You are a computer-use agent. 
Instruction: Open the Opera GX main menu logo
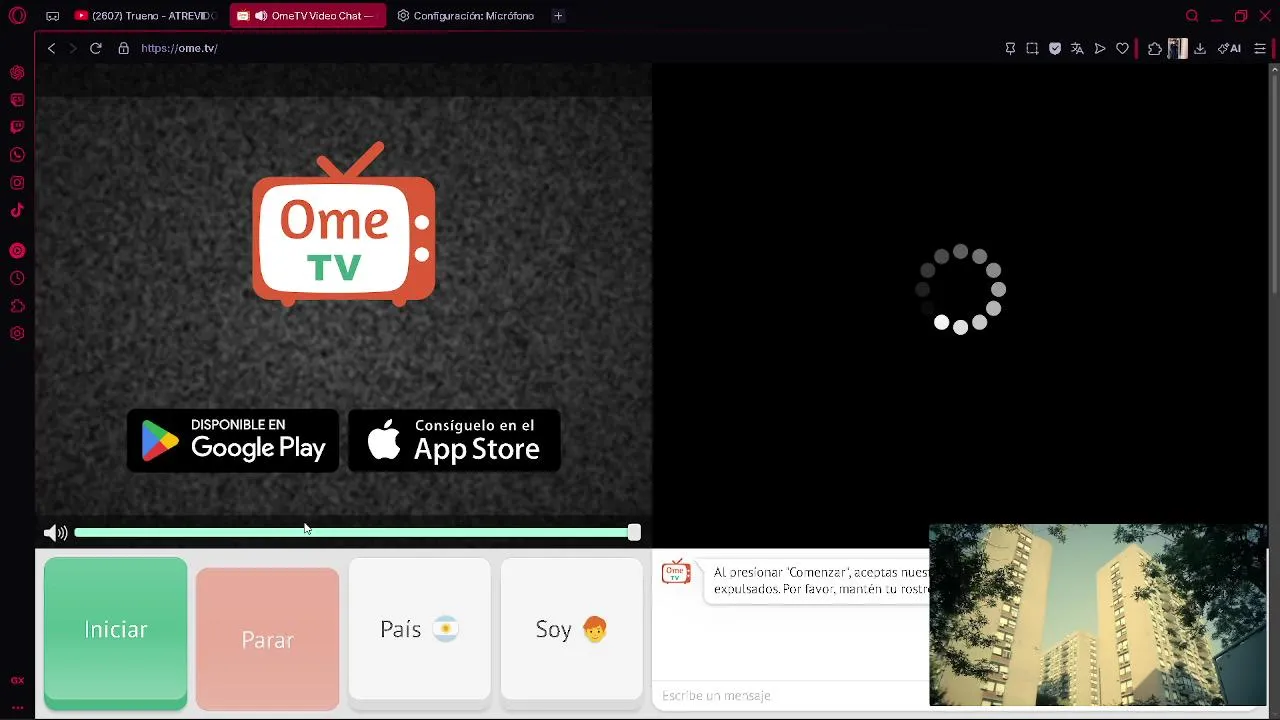coord(17,16)
